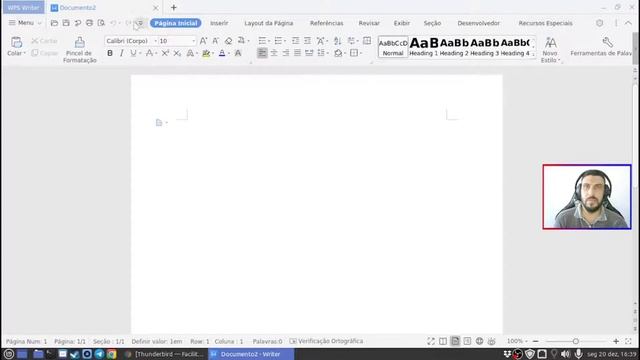Apply the Heading 1 style
The height and width of the screenshot is (360, 640).
click(x=424, y=47)
